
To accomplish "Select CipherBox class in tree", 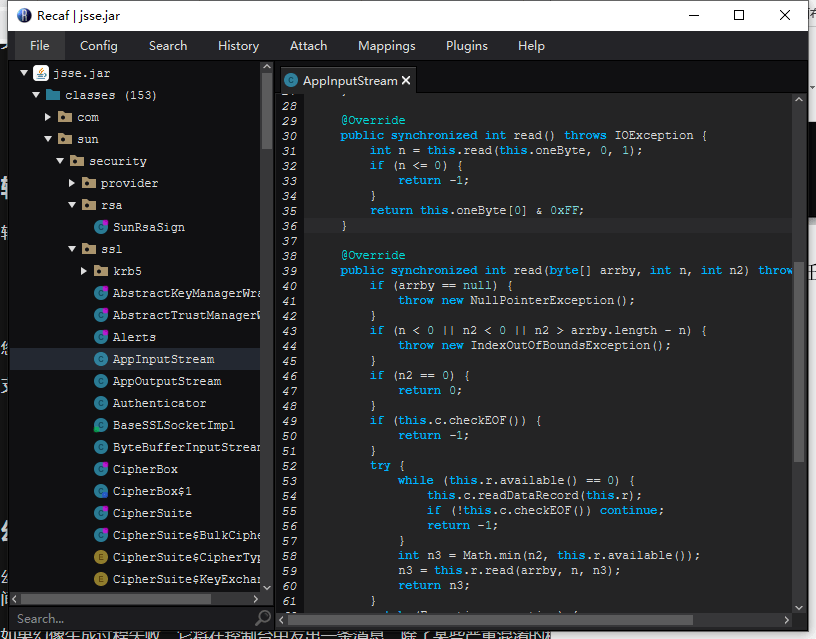I will point(145,469).
